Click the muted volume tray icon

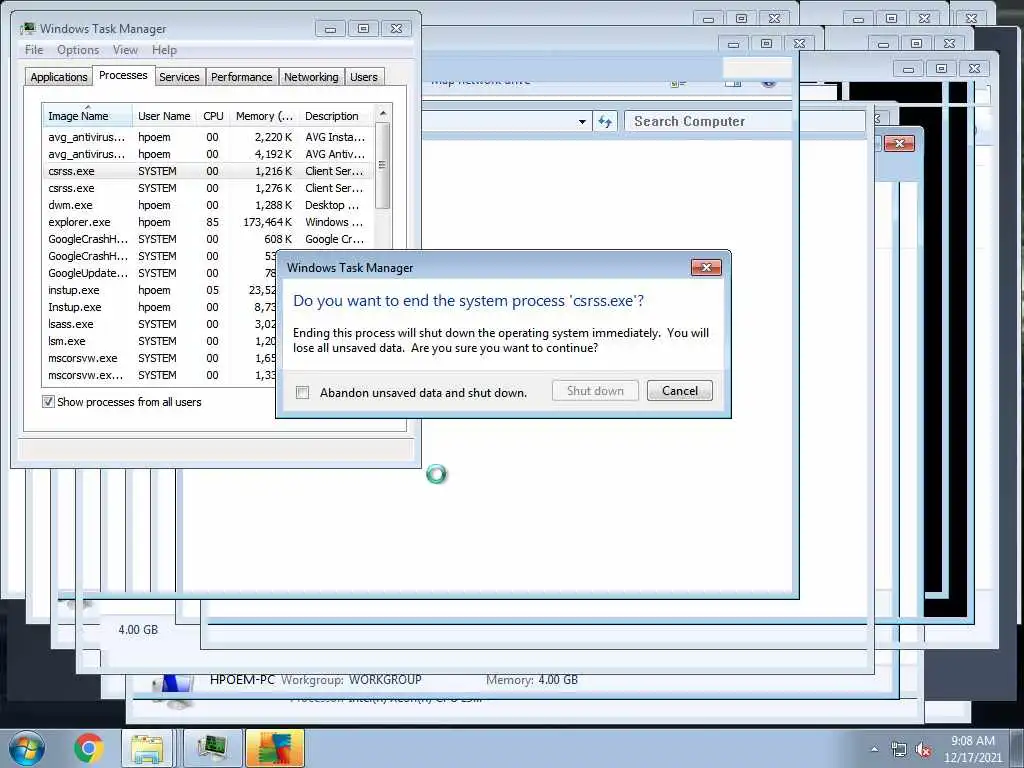[x=923, y=750]
